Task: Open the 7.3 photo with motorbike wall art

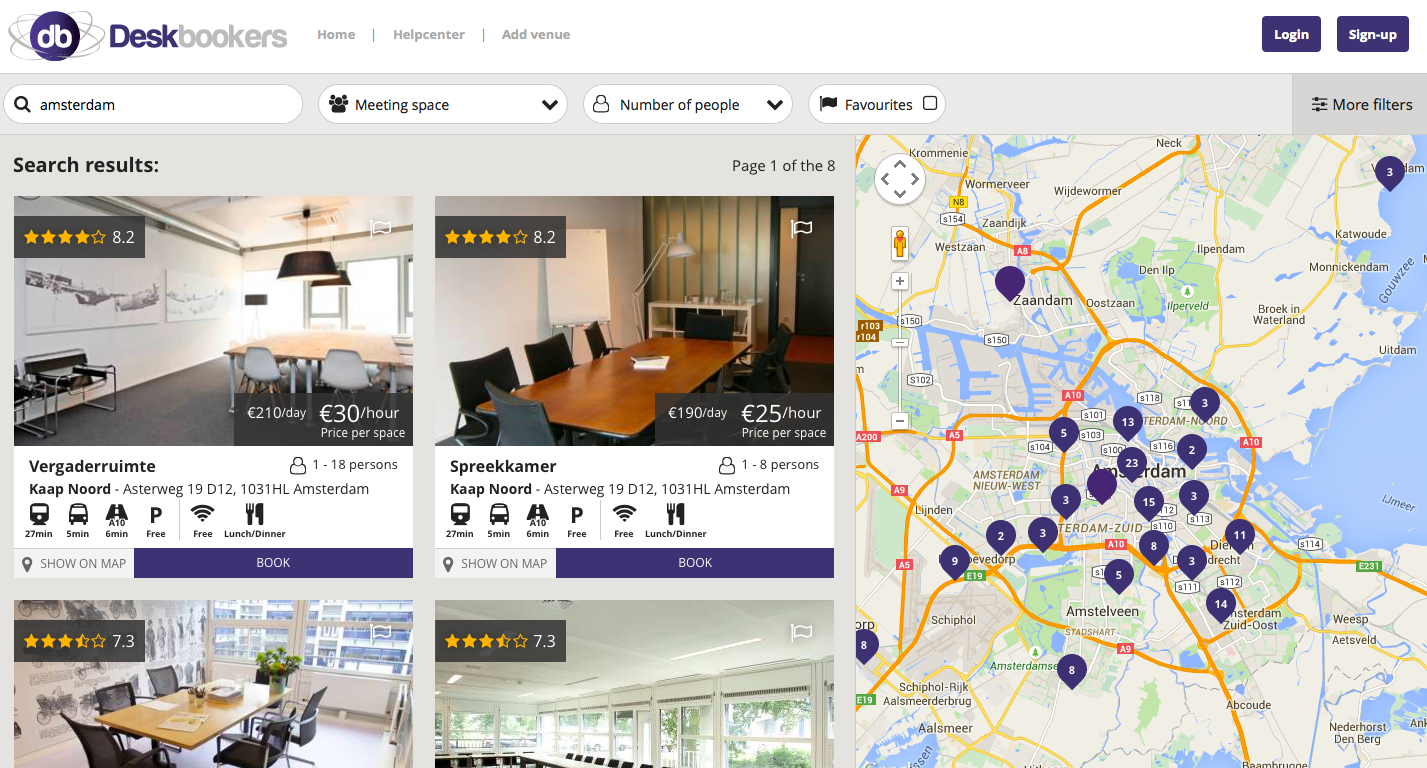Action: click(x=213, y=684)
